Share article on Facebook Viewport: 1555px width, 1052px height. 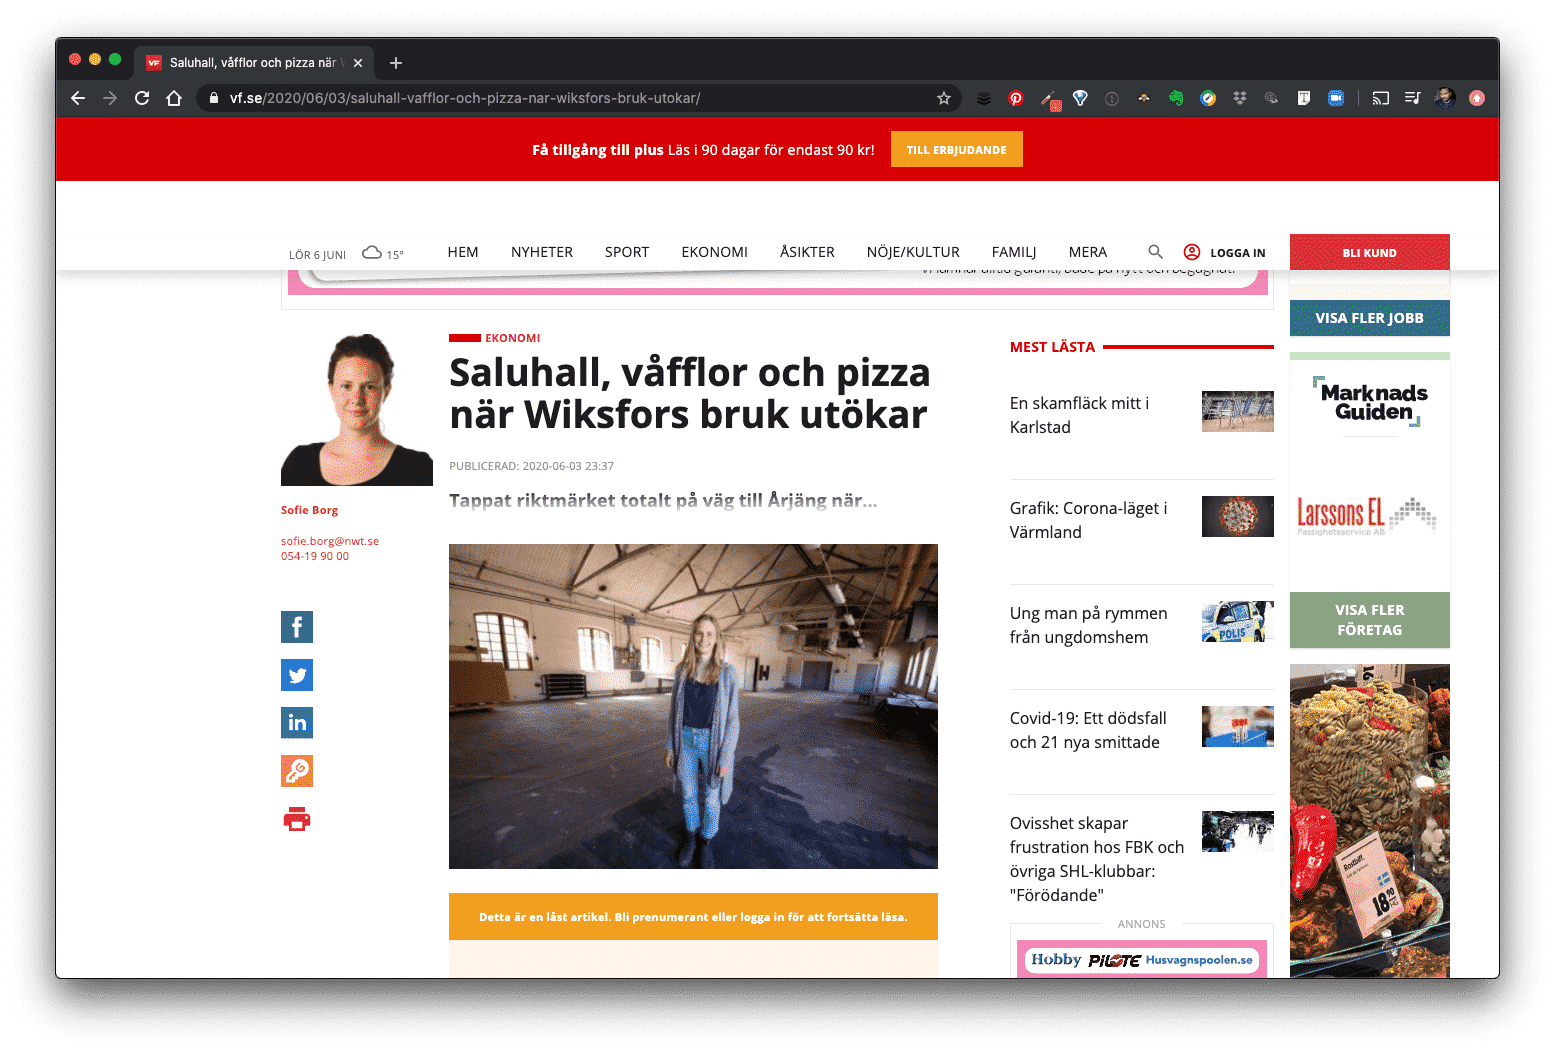click(297, 627)
